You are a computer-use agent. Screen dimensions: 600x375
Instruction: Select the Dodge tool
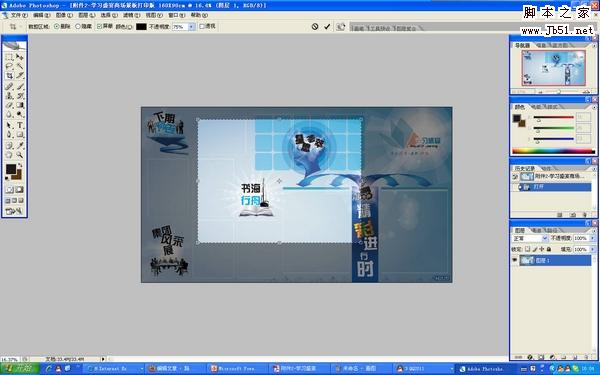(x=20, y=114)
